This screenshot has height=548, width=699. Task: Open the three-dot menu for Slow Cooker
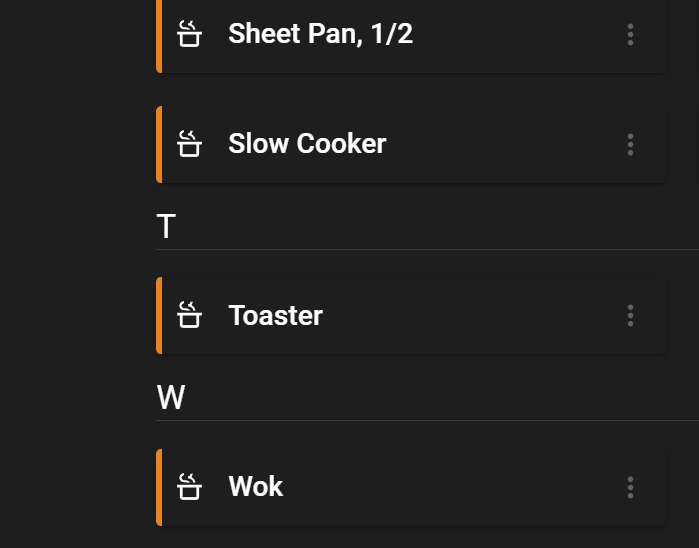(630, 144)
